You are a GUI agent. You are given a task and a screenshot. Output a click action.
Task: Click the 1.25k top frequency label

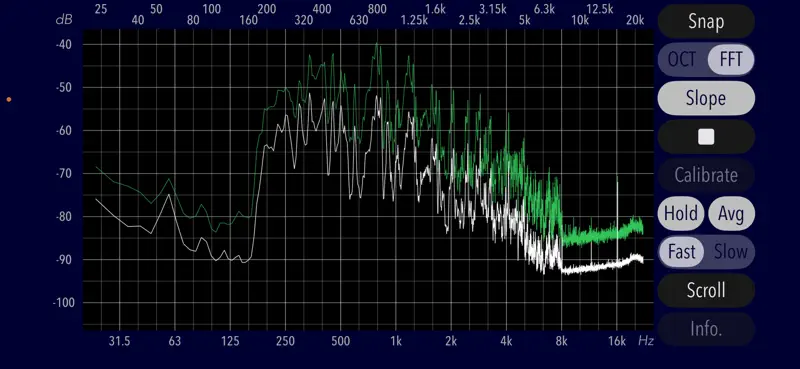coord(414,20)
